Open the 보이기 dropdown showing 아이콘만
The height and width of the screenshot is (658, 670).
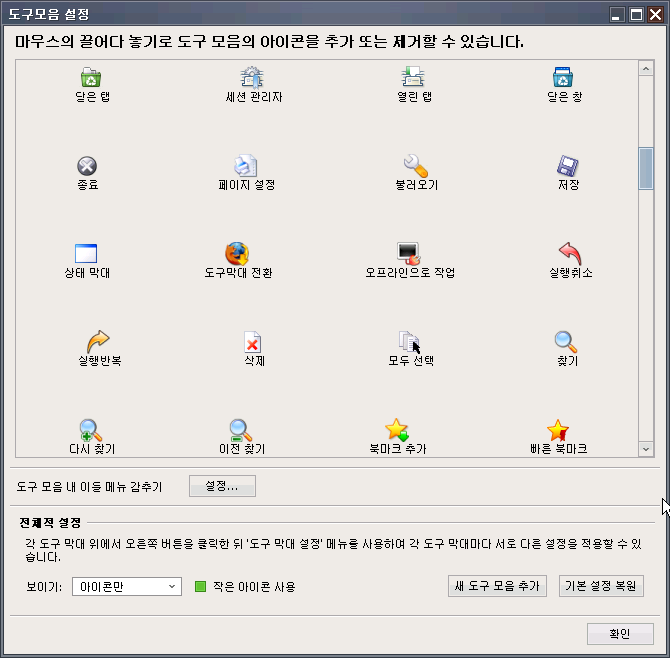(x=127, y=586)
